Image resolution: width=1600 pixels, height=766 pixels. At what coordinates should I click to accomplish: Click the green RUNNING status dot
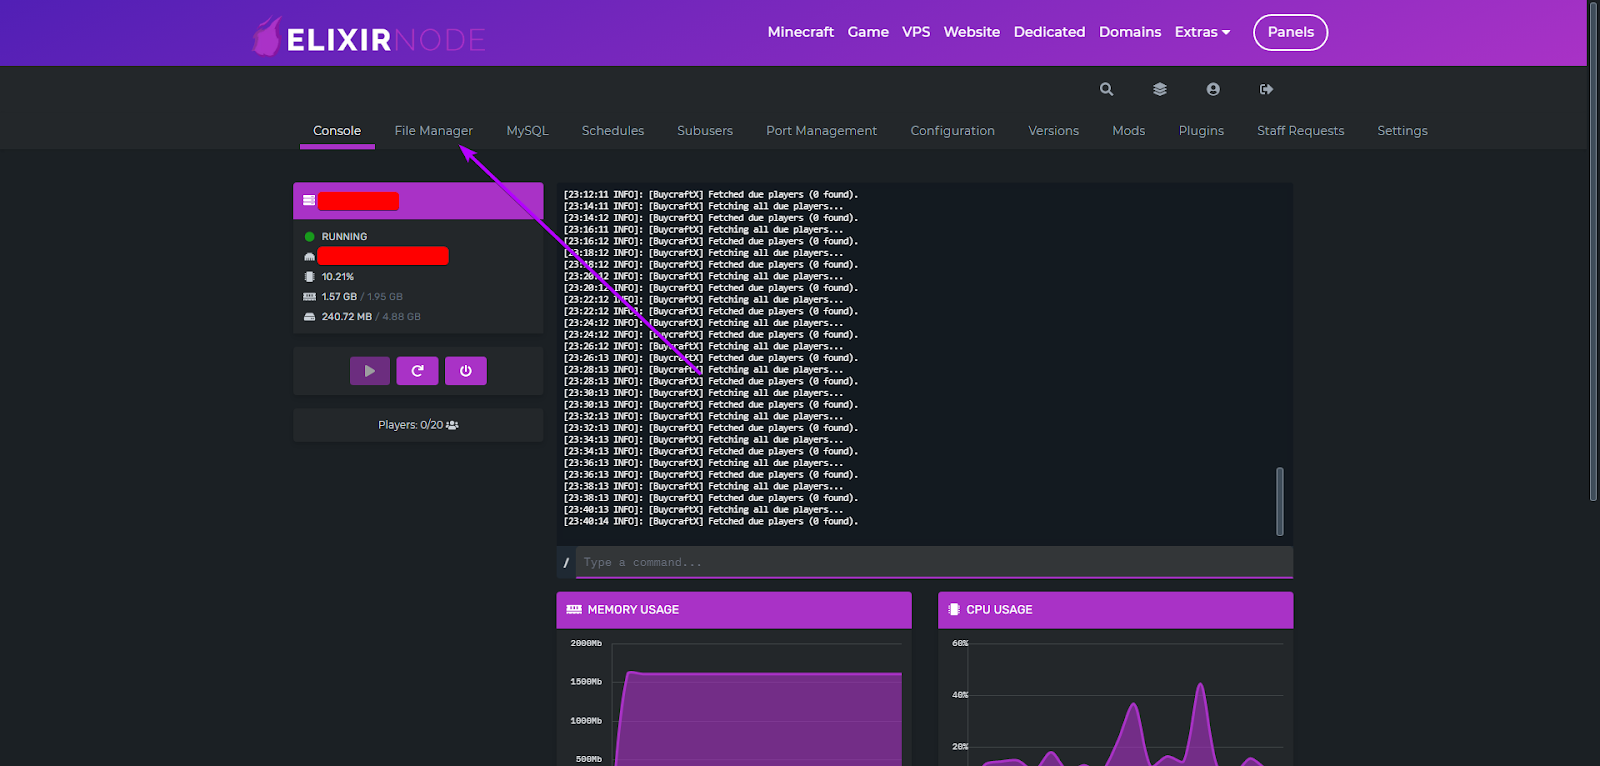point(310,237)
